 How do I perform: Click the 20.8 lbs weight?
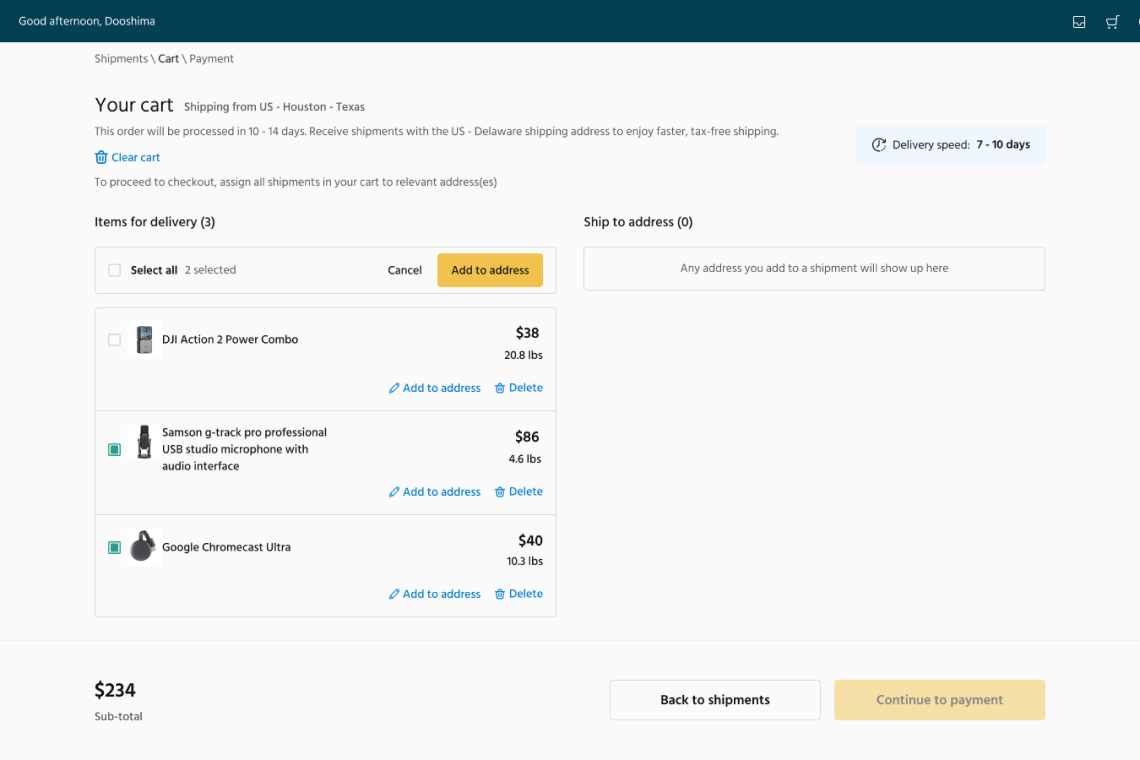pyautogui.click(x=523, y=356)
